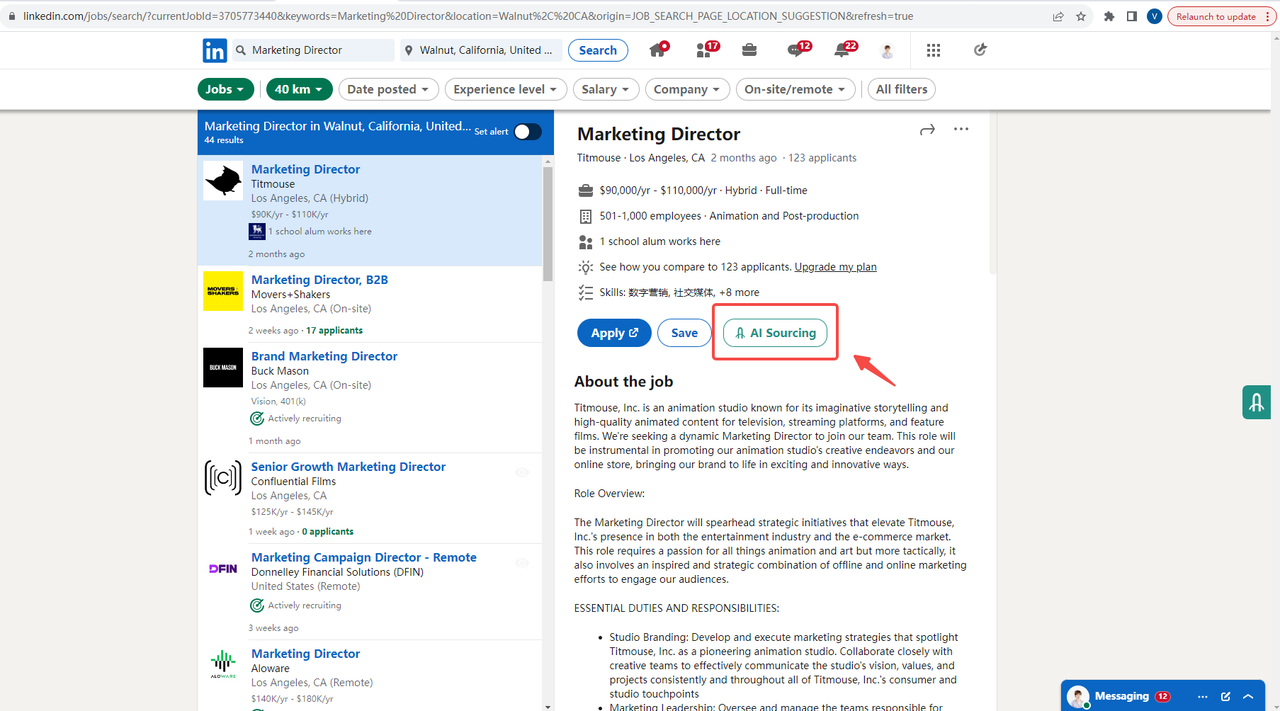1280x711 pixels.
Task: Open the Senior Growth Marketing Director job
Action: click(348, 467)
